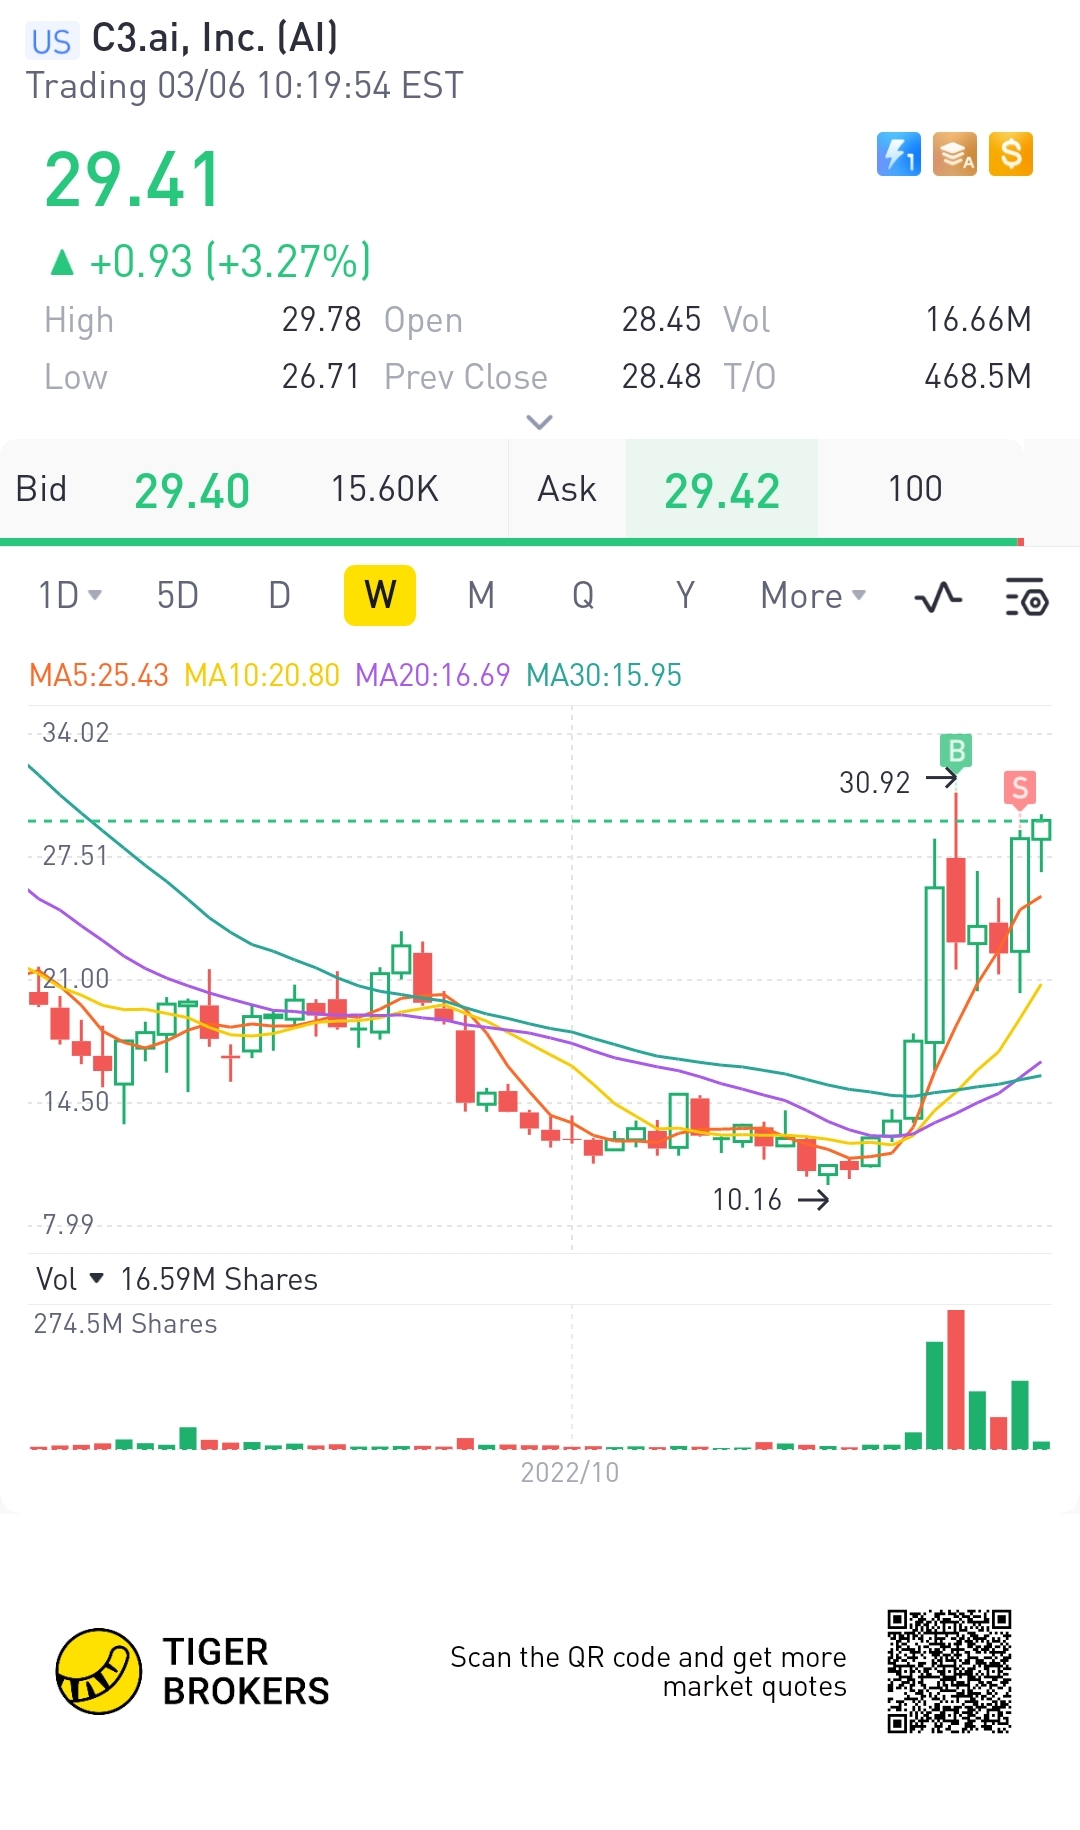1080x1830 pixels.
Task: Tap the QR code image
Action: pos(949,1671)
